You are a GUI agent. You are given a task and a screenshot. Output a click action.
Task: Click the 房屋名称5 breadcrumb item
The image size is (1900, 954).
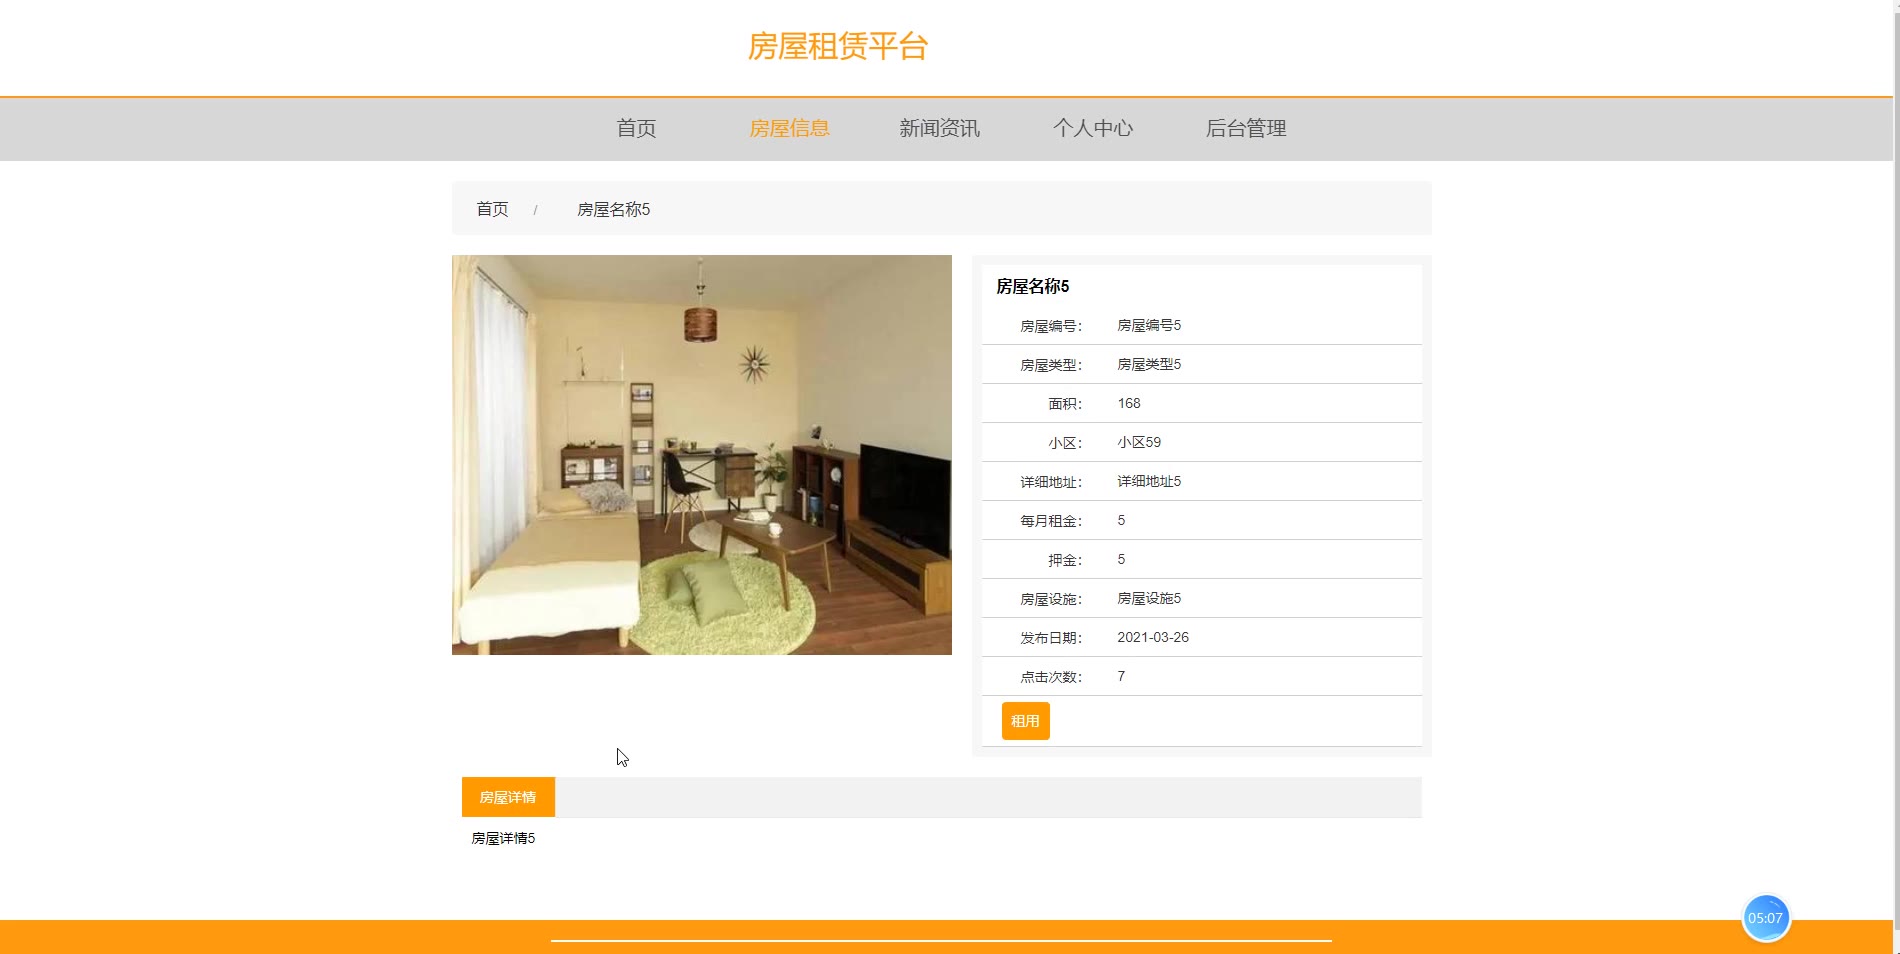coord(613,209)
